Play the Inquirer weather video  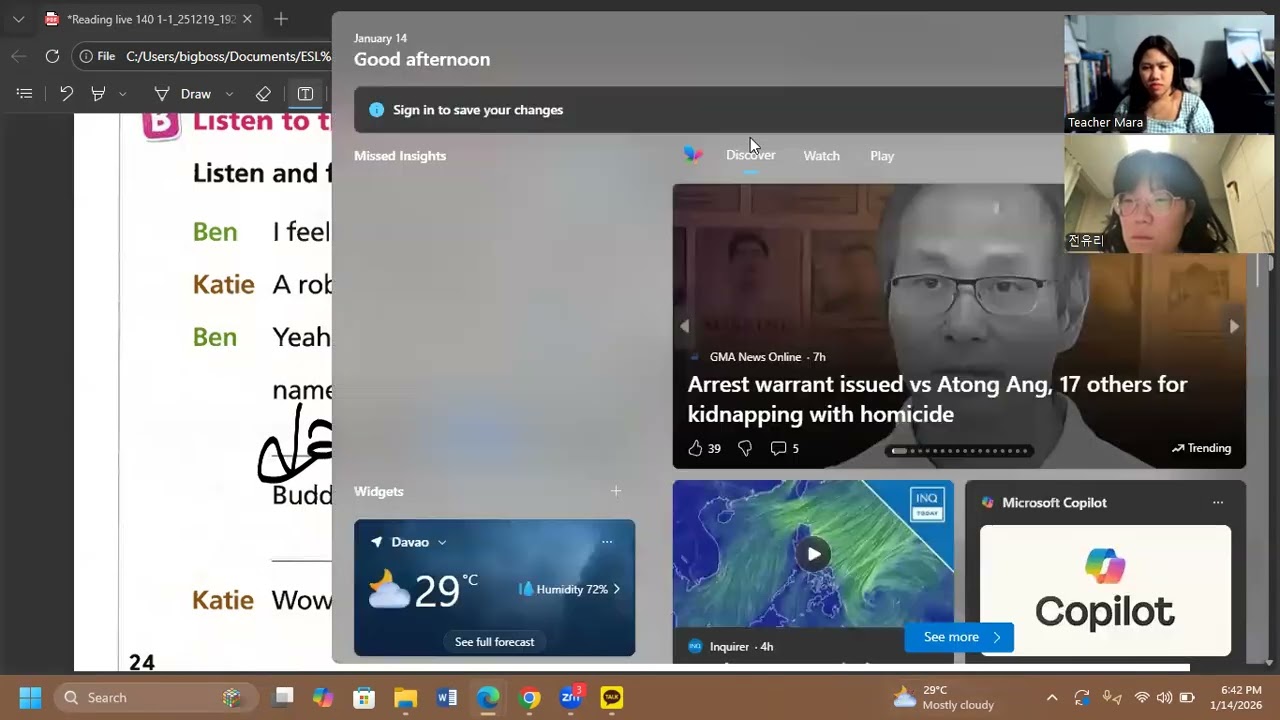(x=814, y=554)
